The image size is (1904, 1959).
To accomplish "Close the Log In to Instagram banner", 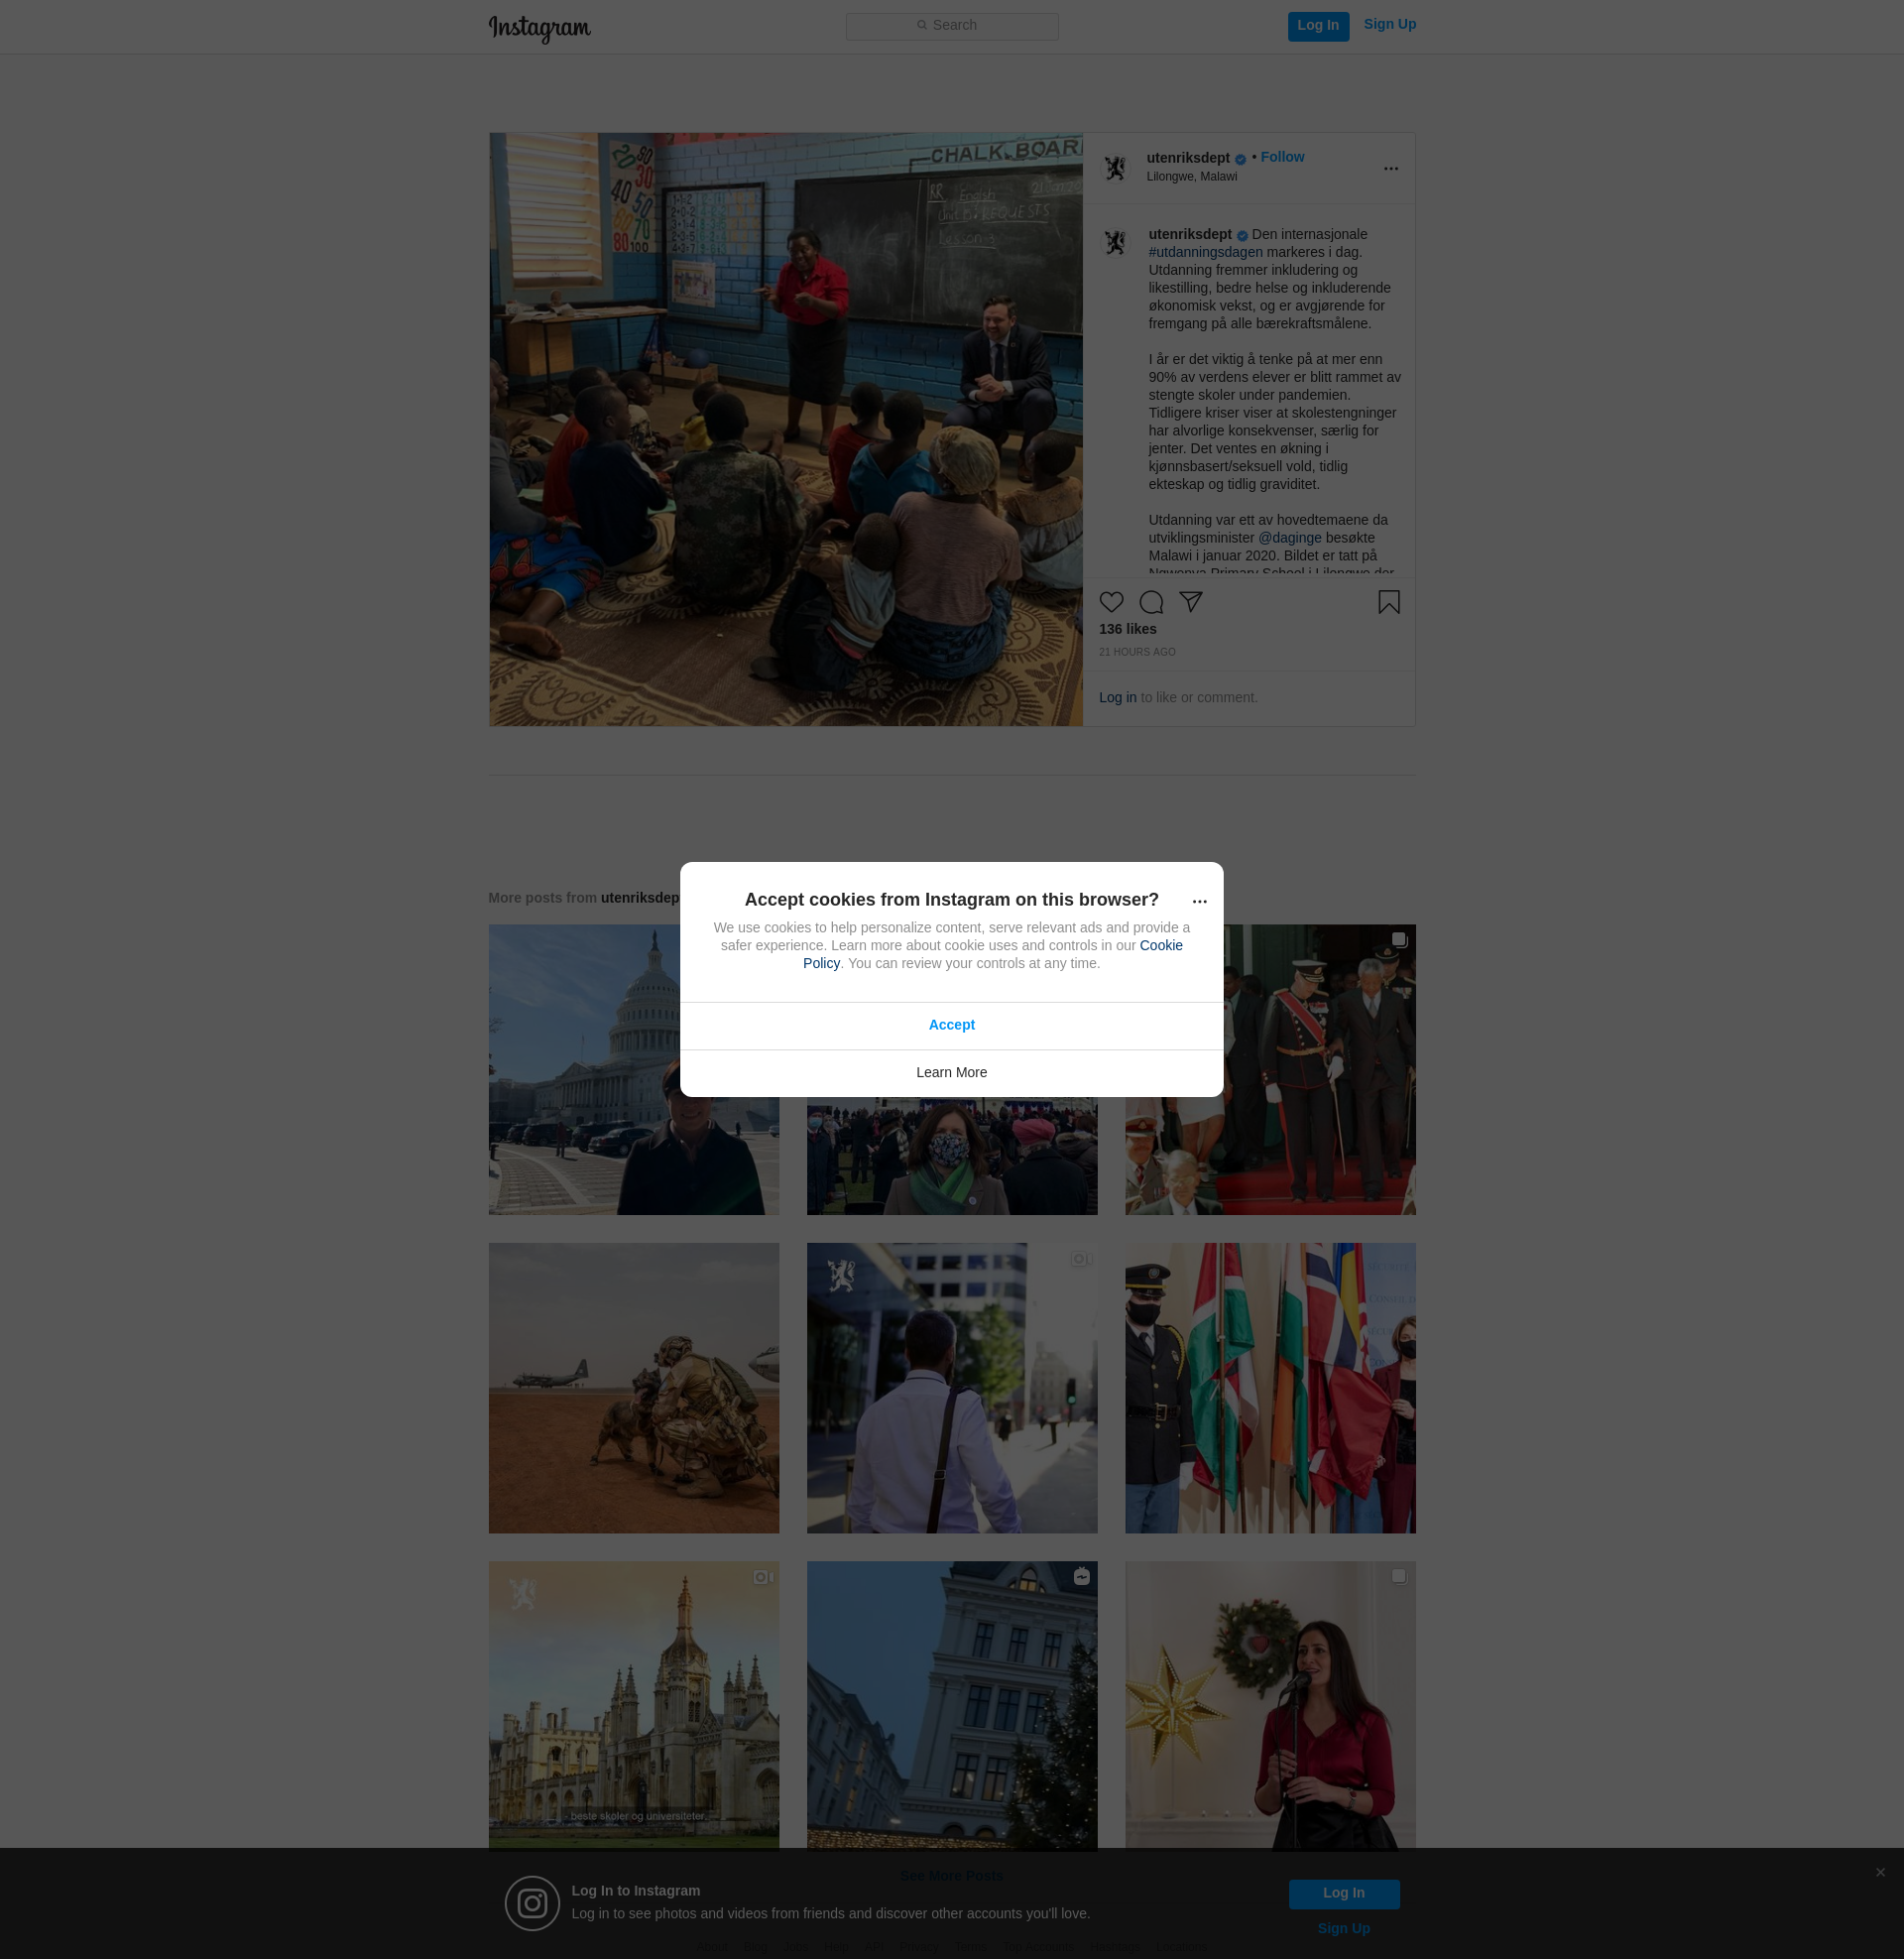I will 1880,1872.
